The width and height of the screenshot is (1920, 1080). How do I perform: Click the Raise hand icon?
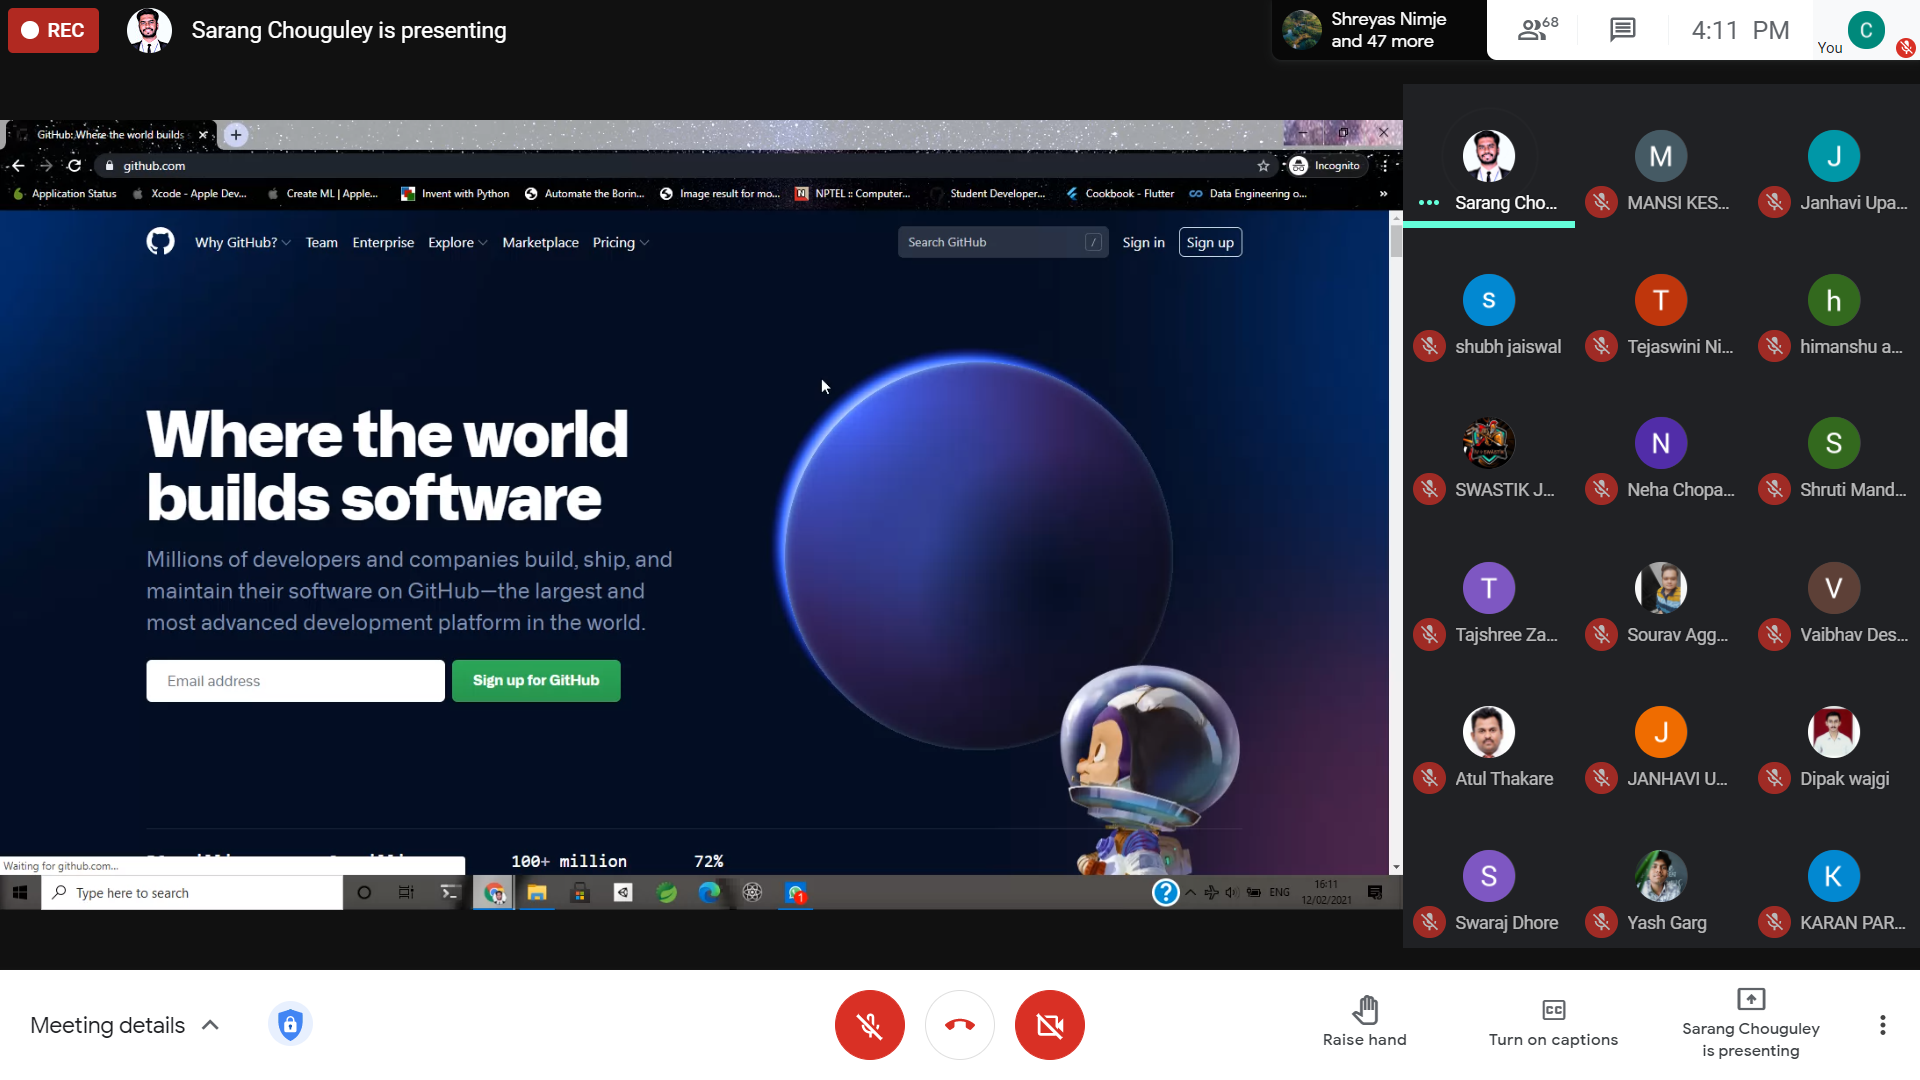point(1364,1010)
